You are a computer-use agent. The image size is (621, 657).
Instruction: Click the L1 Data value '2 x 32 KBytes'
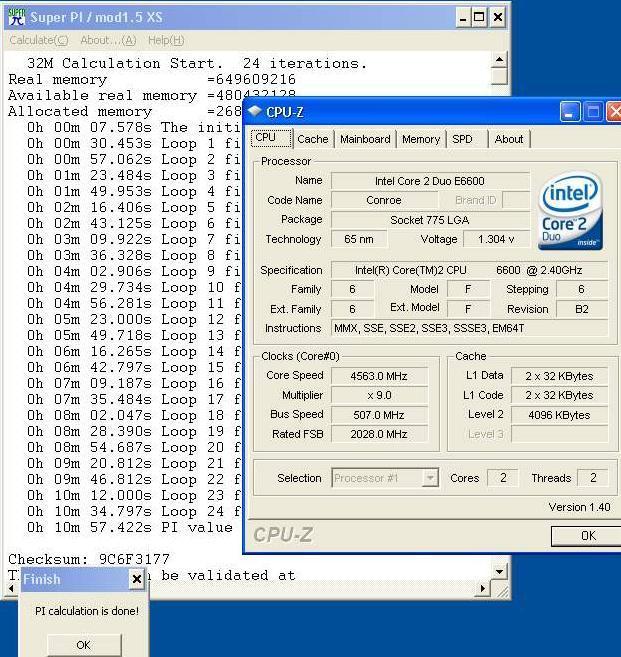point(559,376)
